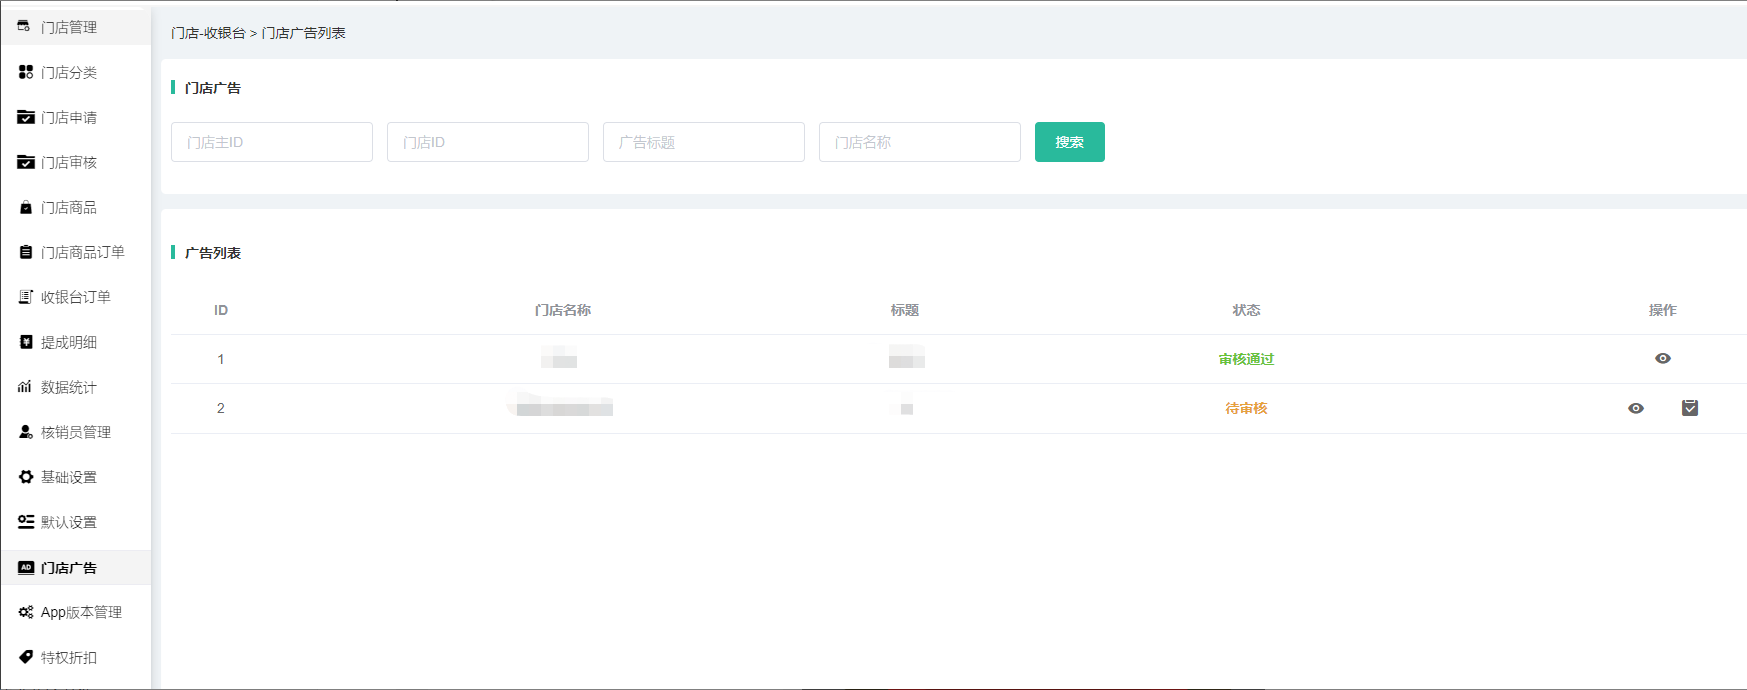This screenshot has height=690, width=1747.
Task: Open 门店商品 sidebar item
Action: point(69,207)
